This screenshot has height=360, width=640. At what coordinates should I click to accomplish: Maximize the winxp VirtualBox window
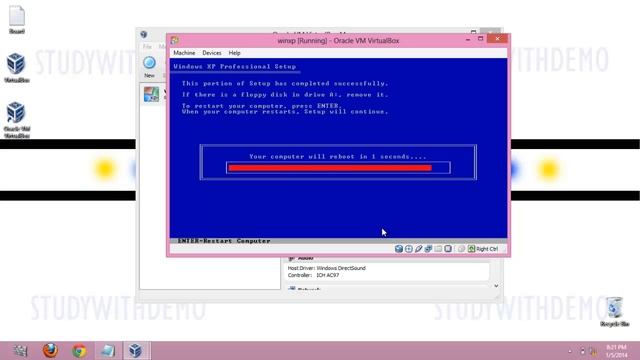[x=480, y=39]
